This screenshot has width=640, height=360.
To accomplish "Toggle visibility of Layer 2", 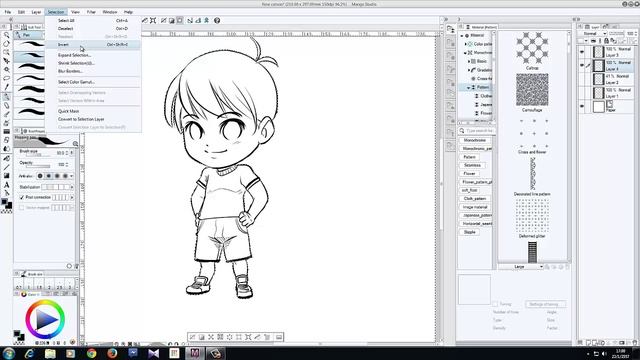I will click(582, 79).
